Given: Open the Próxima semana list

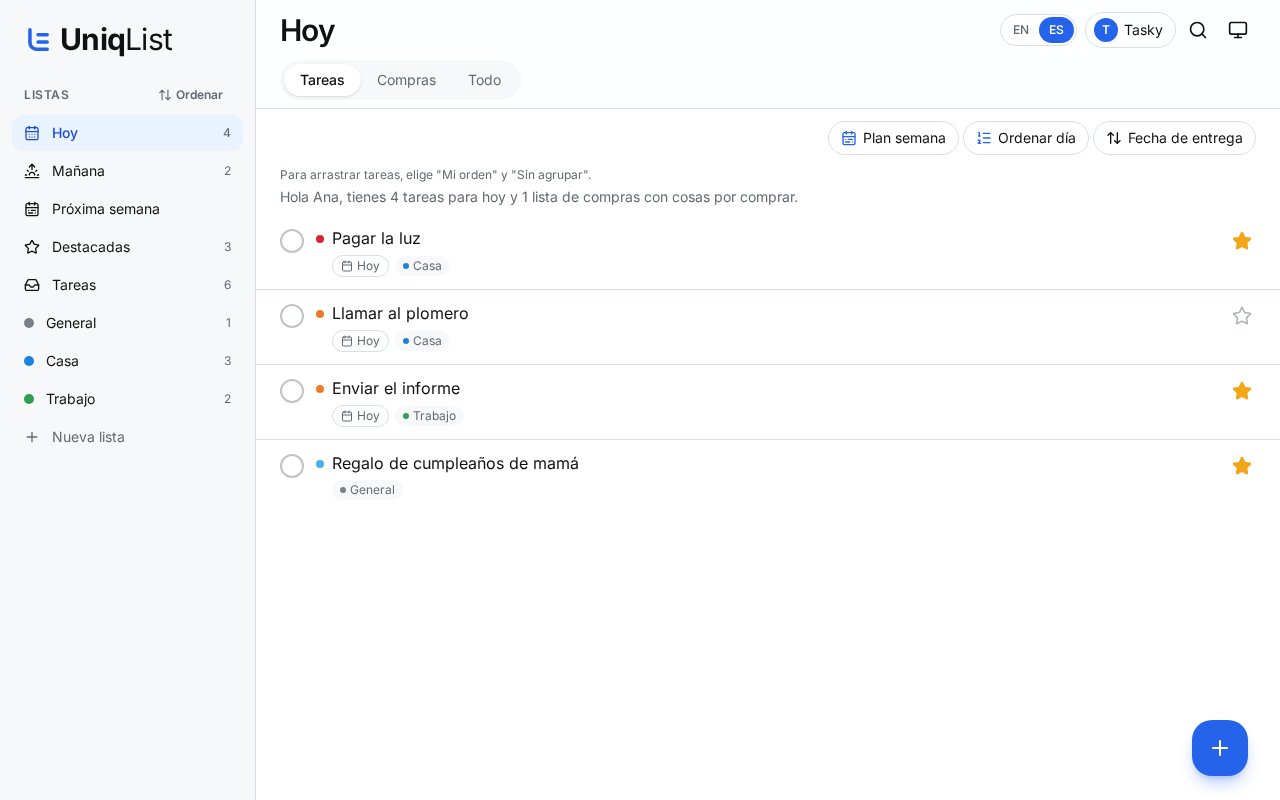Looking at the screenshot, I should coord(127,209).
